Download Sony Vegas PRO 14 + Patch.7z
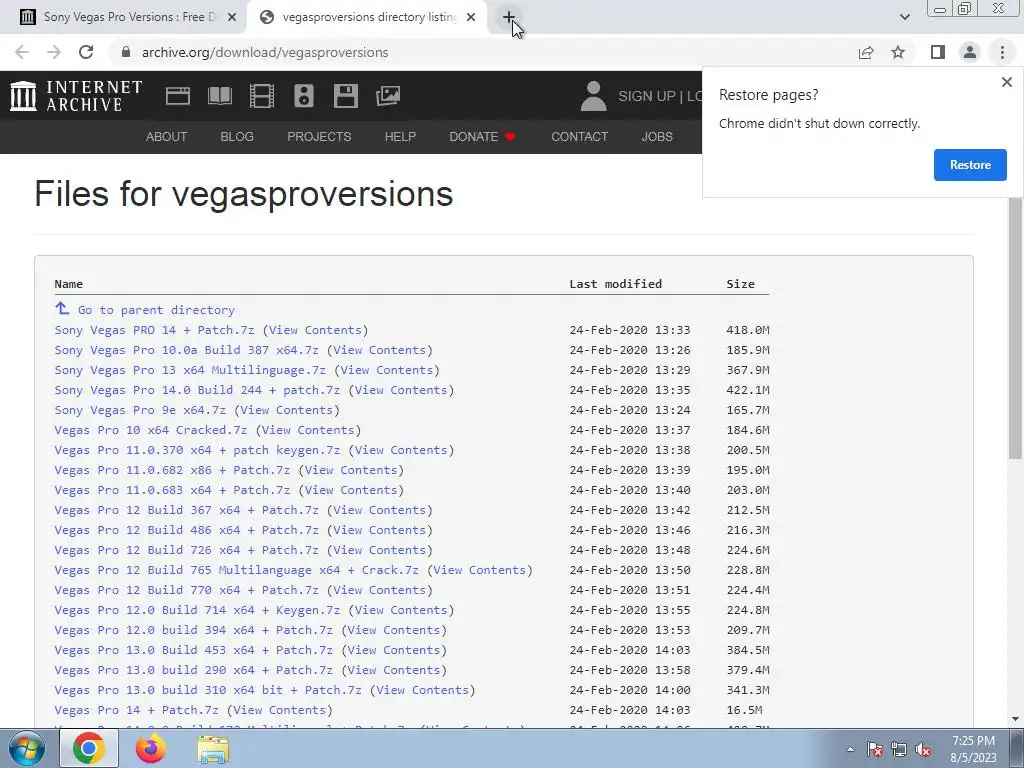Screen dimensions: 1024x768 point(154,330)
